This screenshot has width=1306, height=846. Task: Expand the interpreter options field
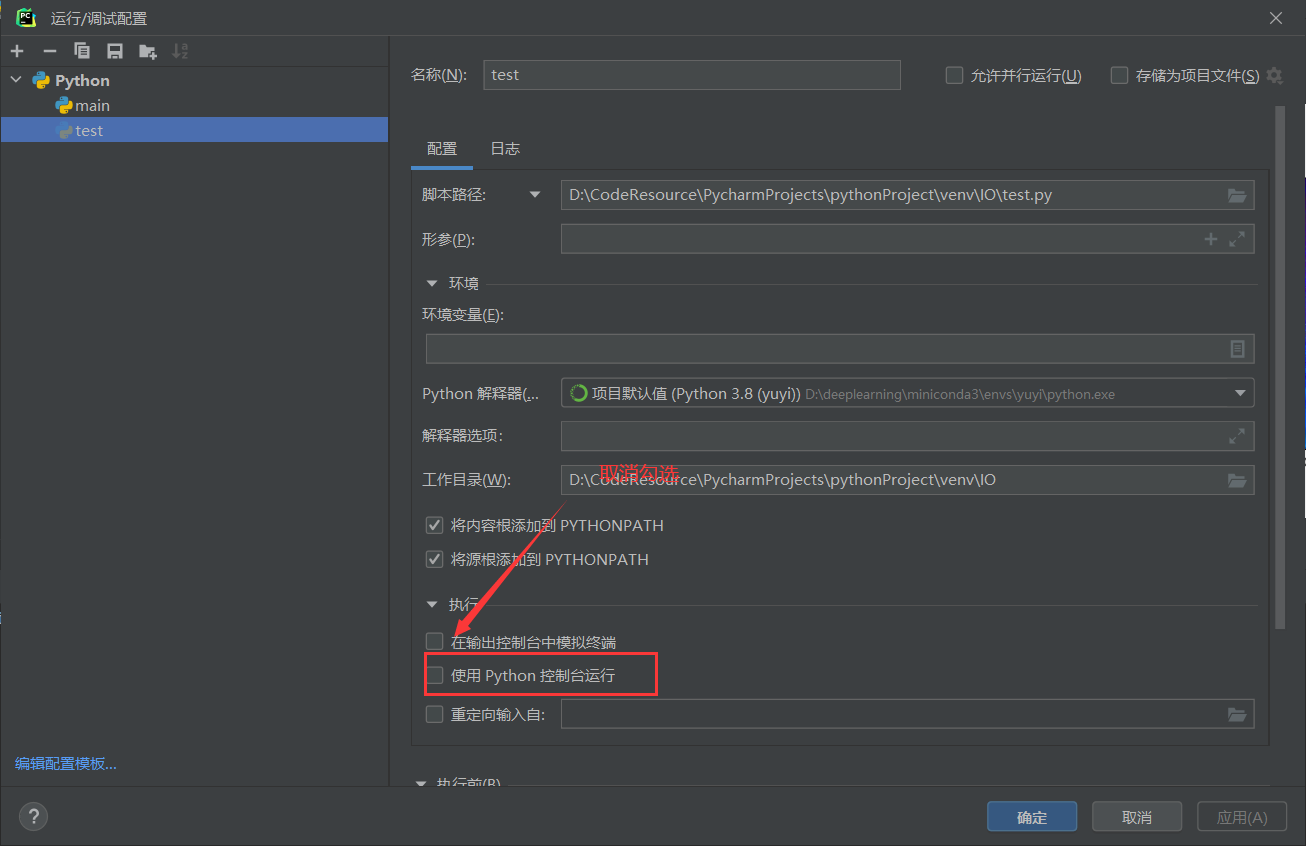click(x=1237, y=436)
